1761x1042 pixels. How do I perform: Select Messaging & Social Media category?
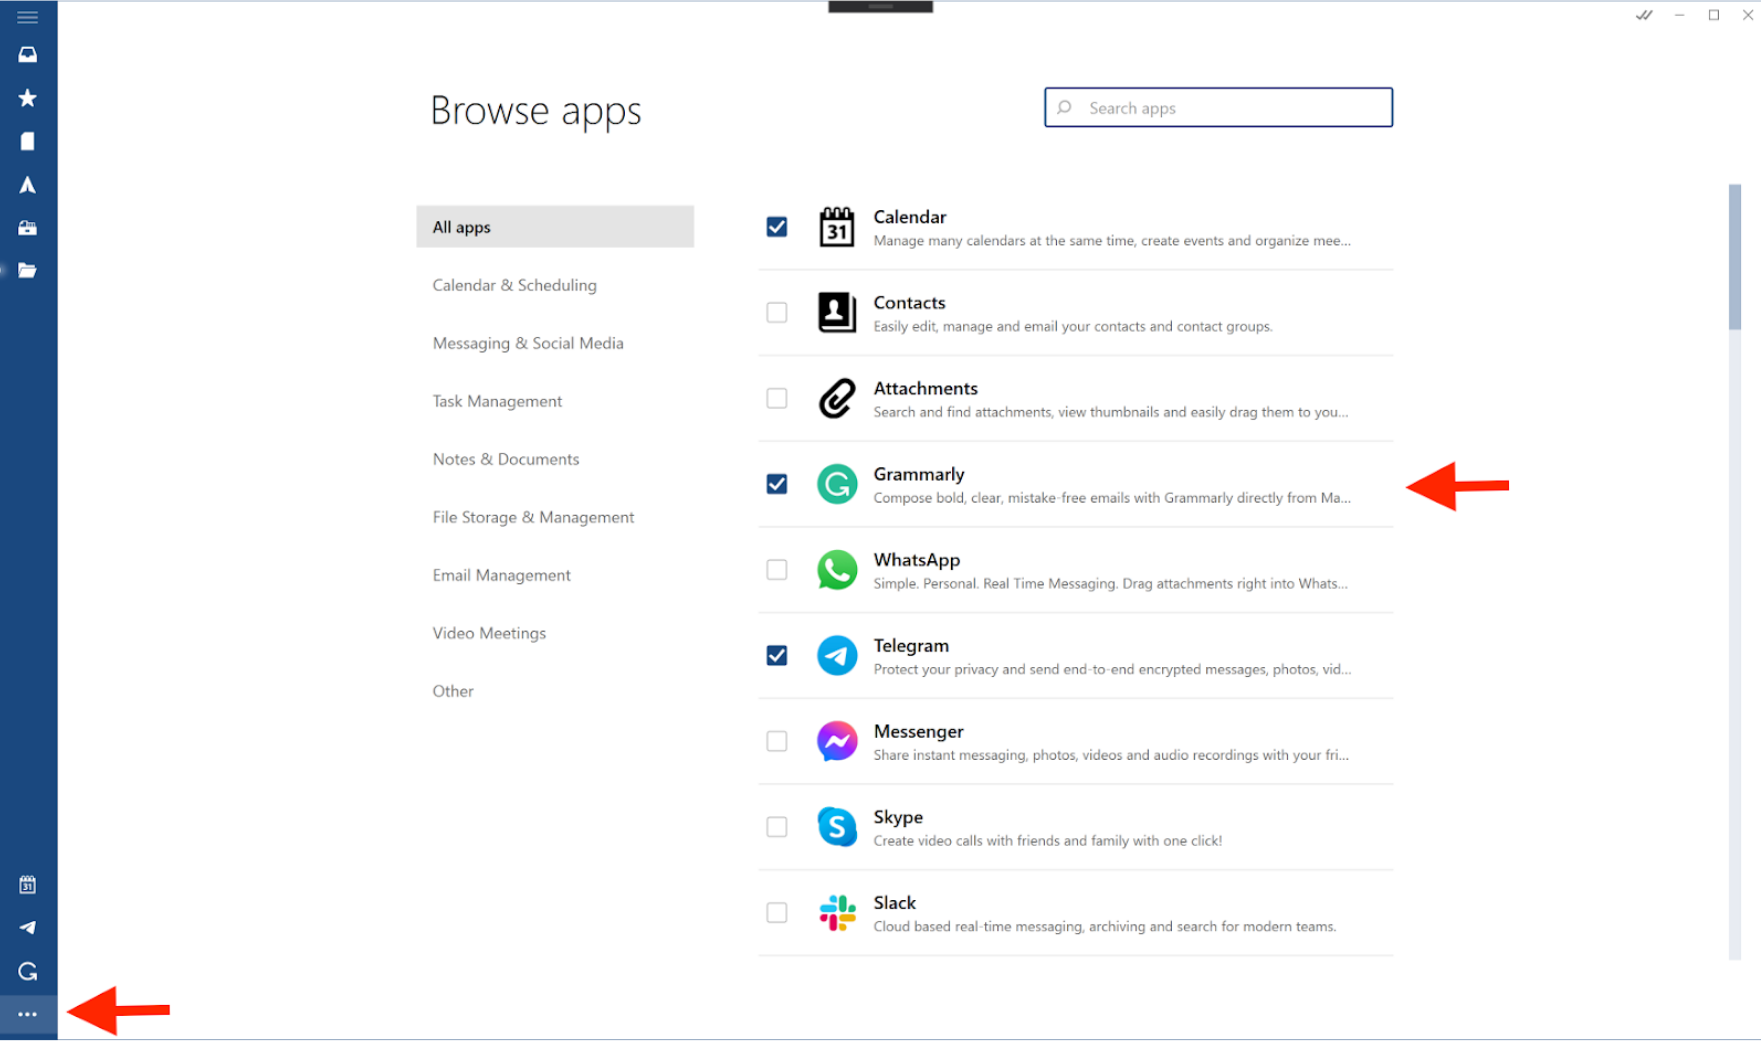pos(528,343)
